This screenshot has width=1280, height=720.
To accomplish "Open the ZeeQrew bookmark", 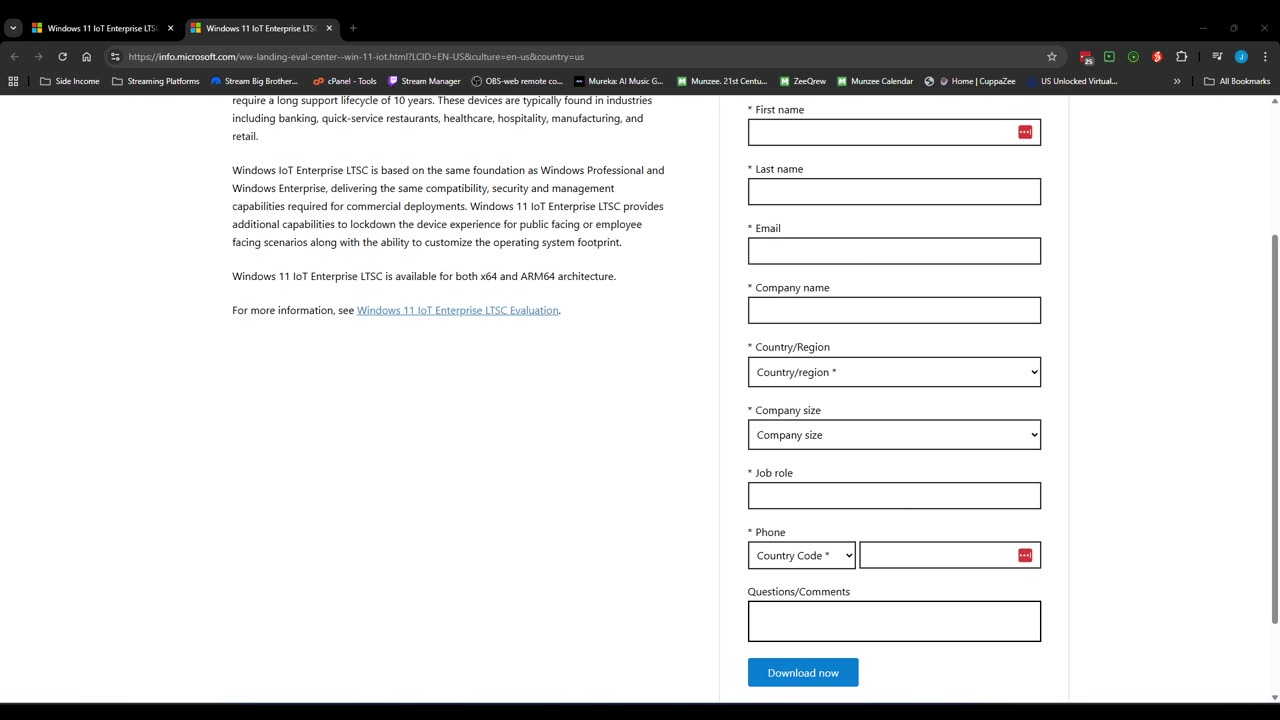I will (802, 81).
